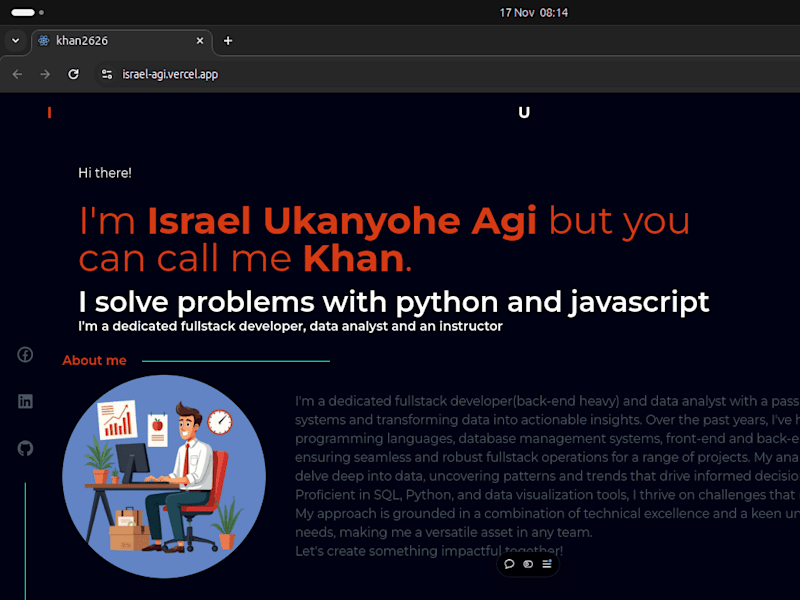This screenshot has width=800, height=600.
Task: Reload the page with refresh icon
Action: pyautogui.click(x=73, y=74)
